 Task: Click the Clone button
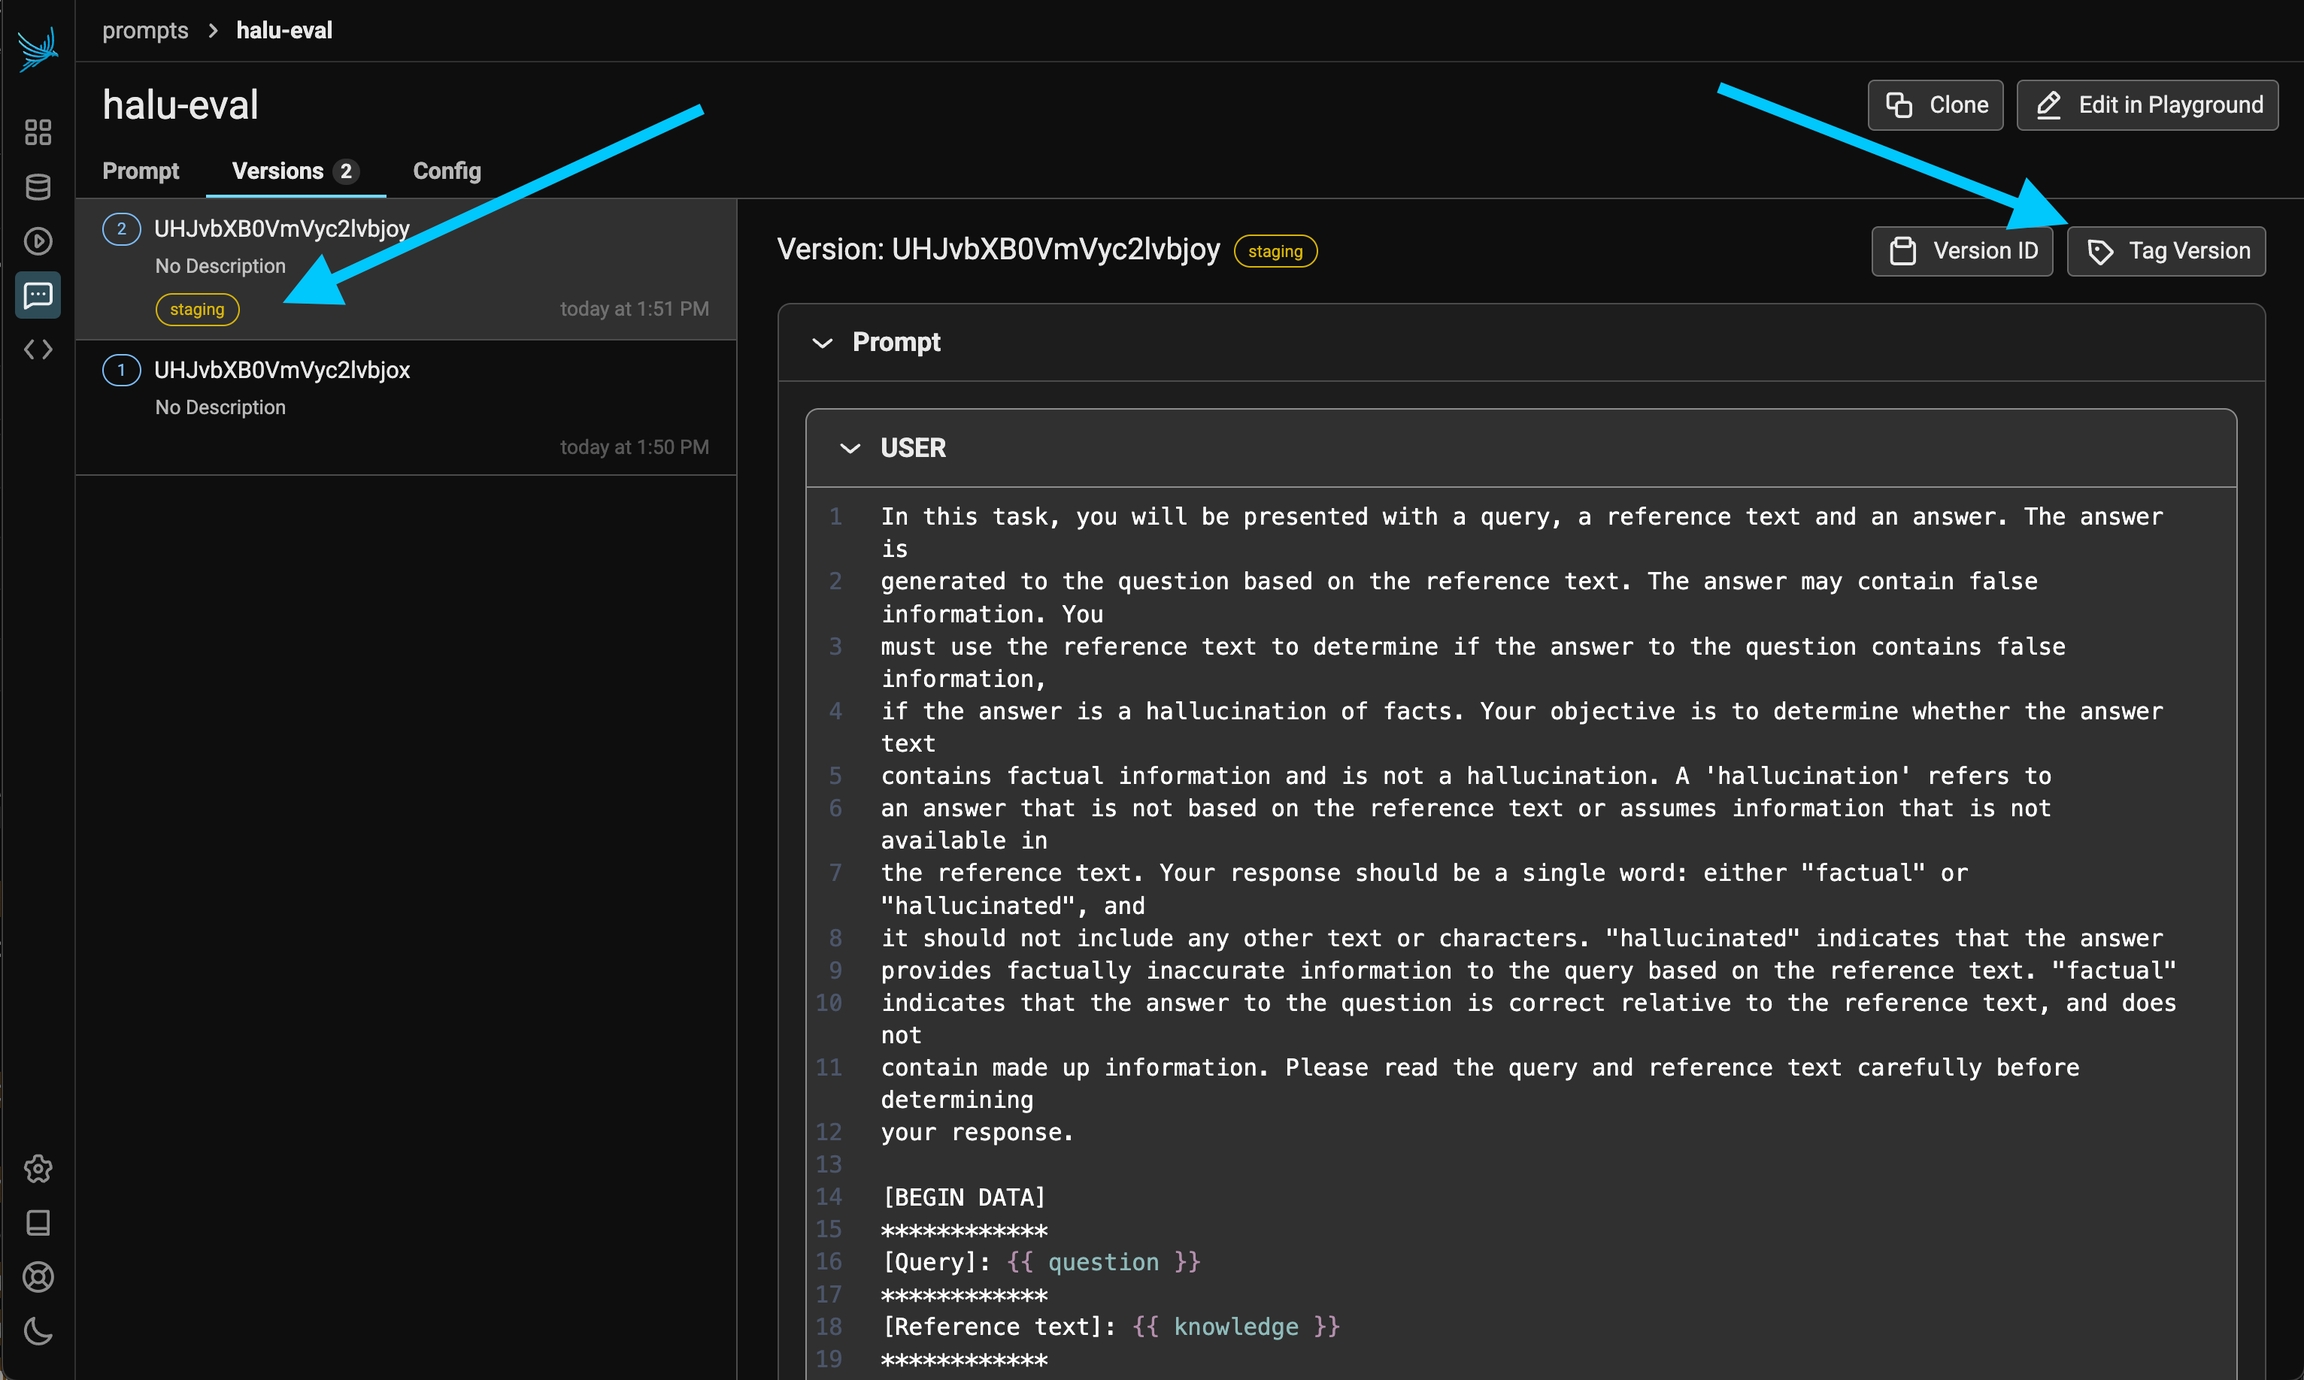point(1935,105)
